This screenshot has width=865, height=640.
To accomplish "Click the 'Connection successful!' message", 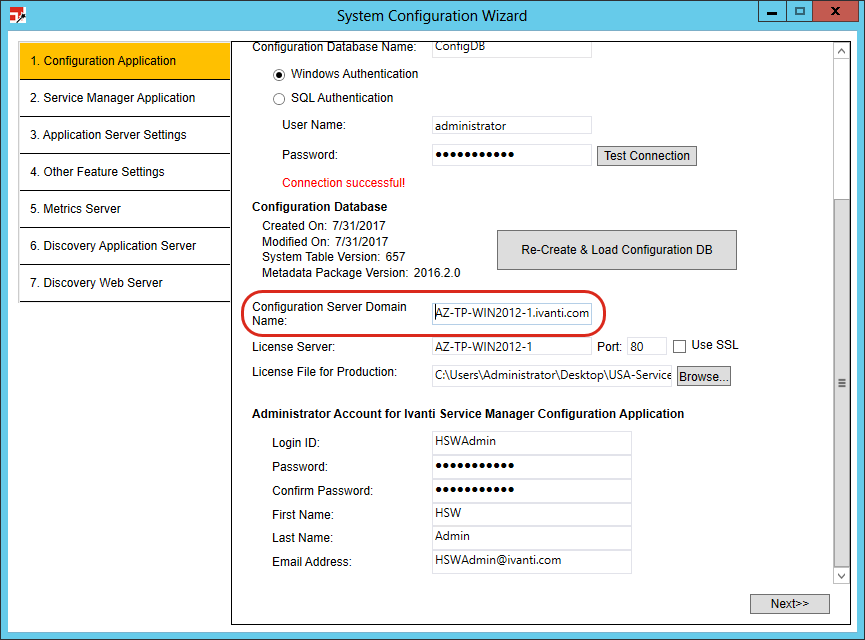I will pyautogui.click(x=344, y=183).
